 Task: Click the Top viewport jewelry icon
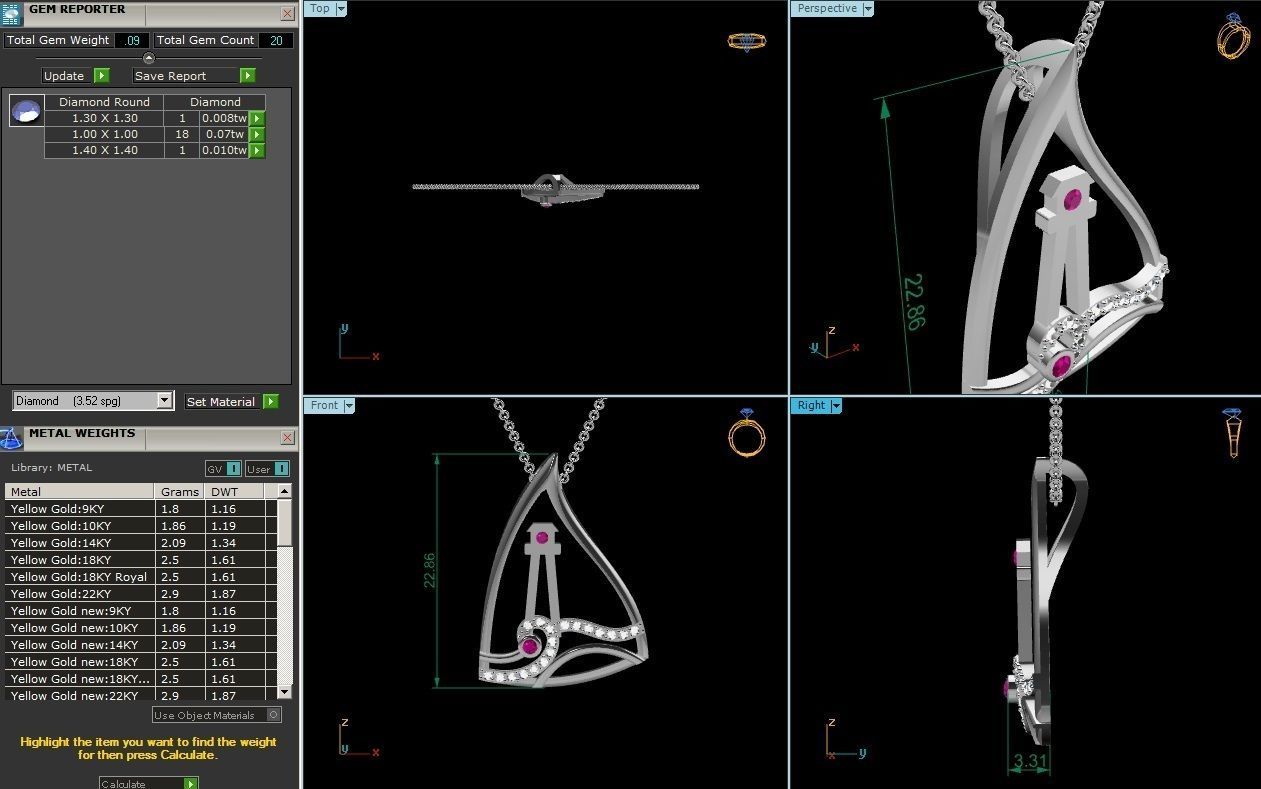[746, 42]
